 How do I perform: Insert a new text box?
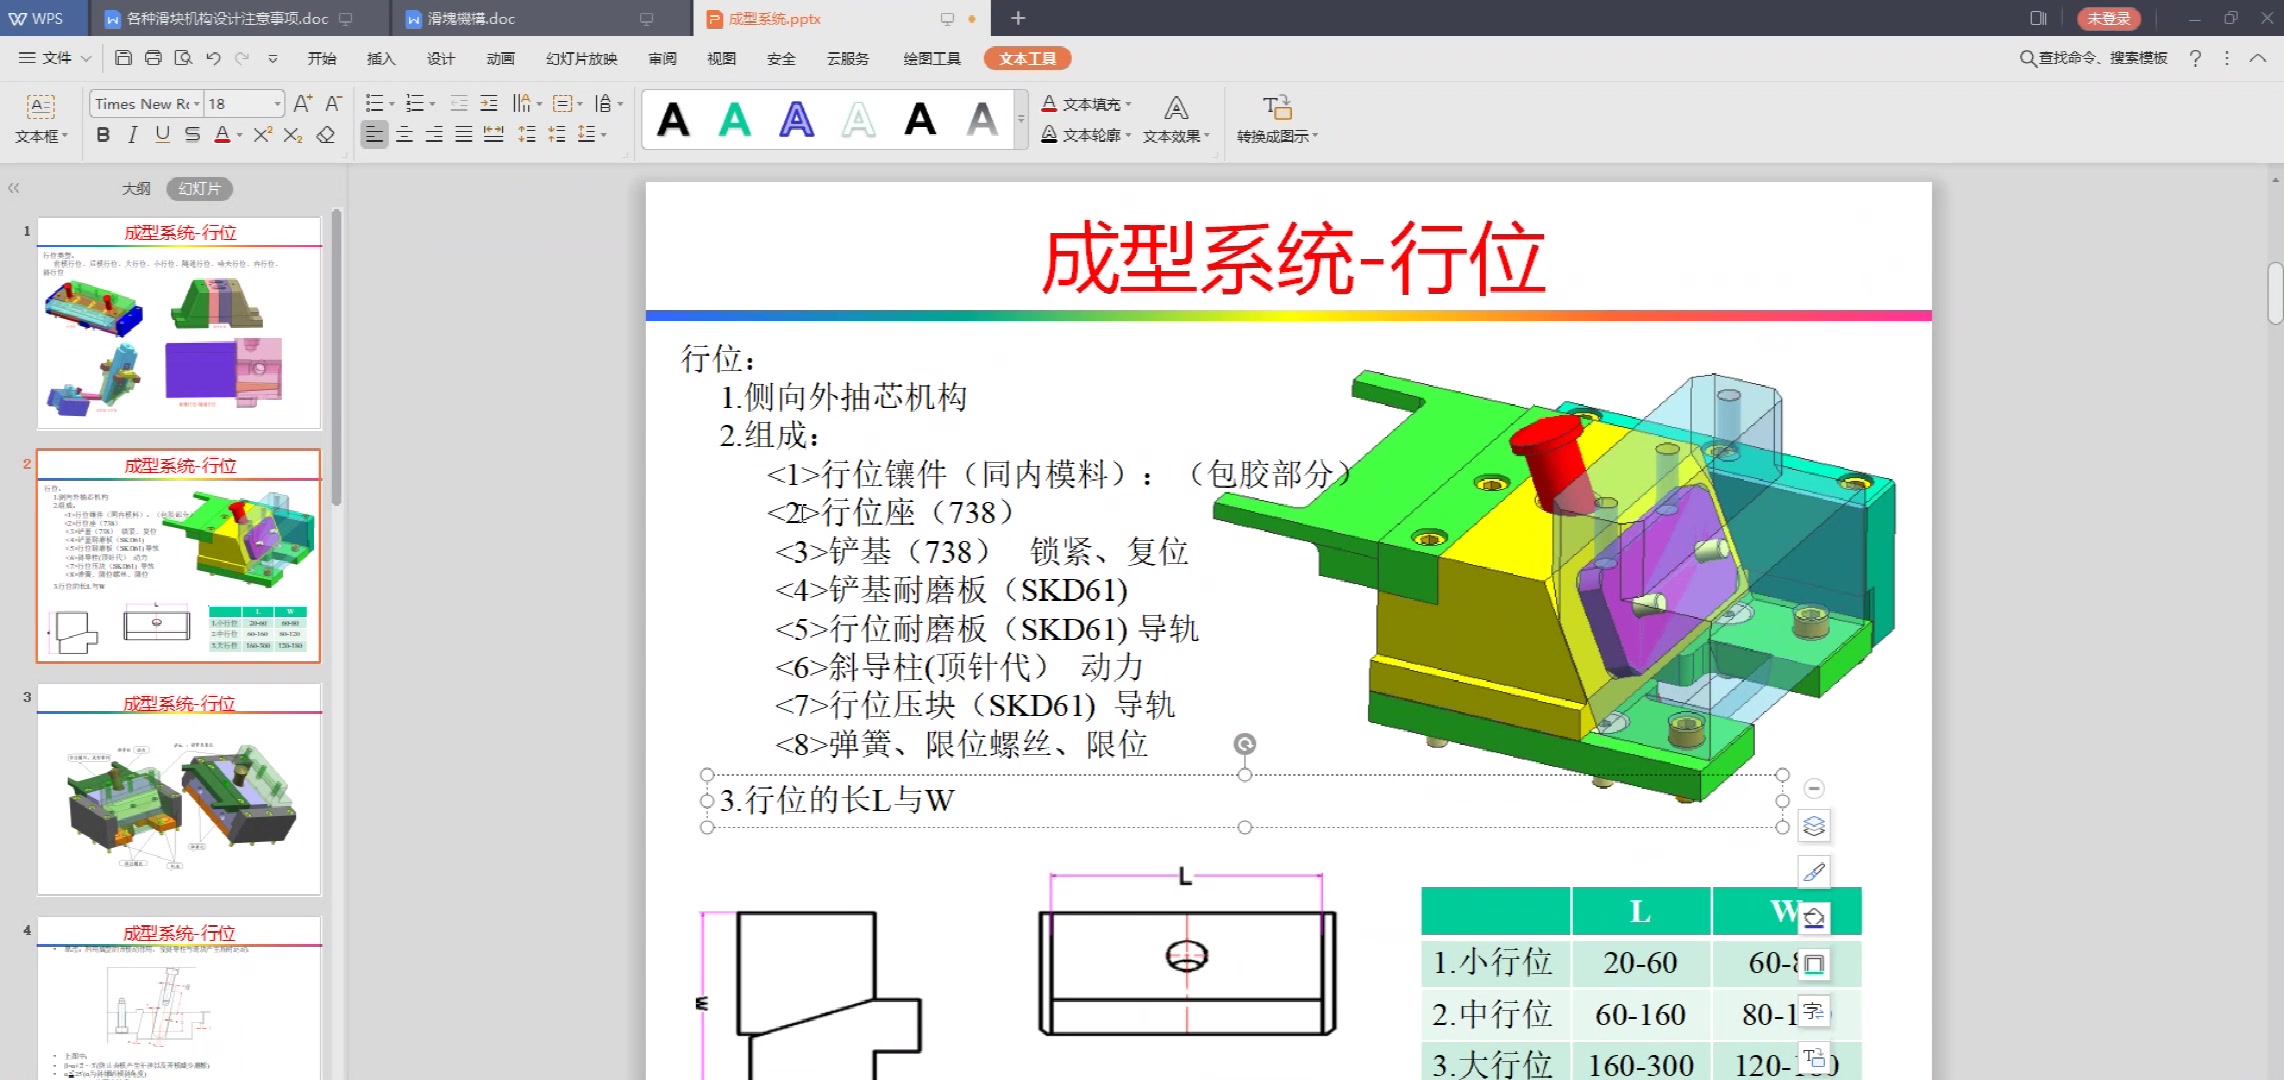coord(40,107)
